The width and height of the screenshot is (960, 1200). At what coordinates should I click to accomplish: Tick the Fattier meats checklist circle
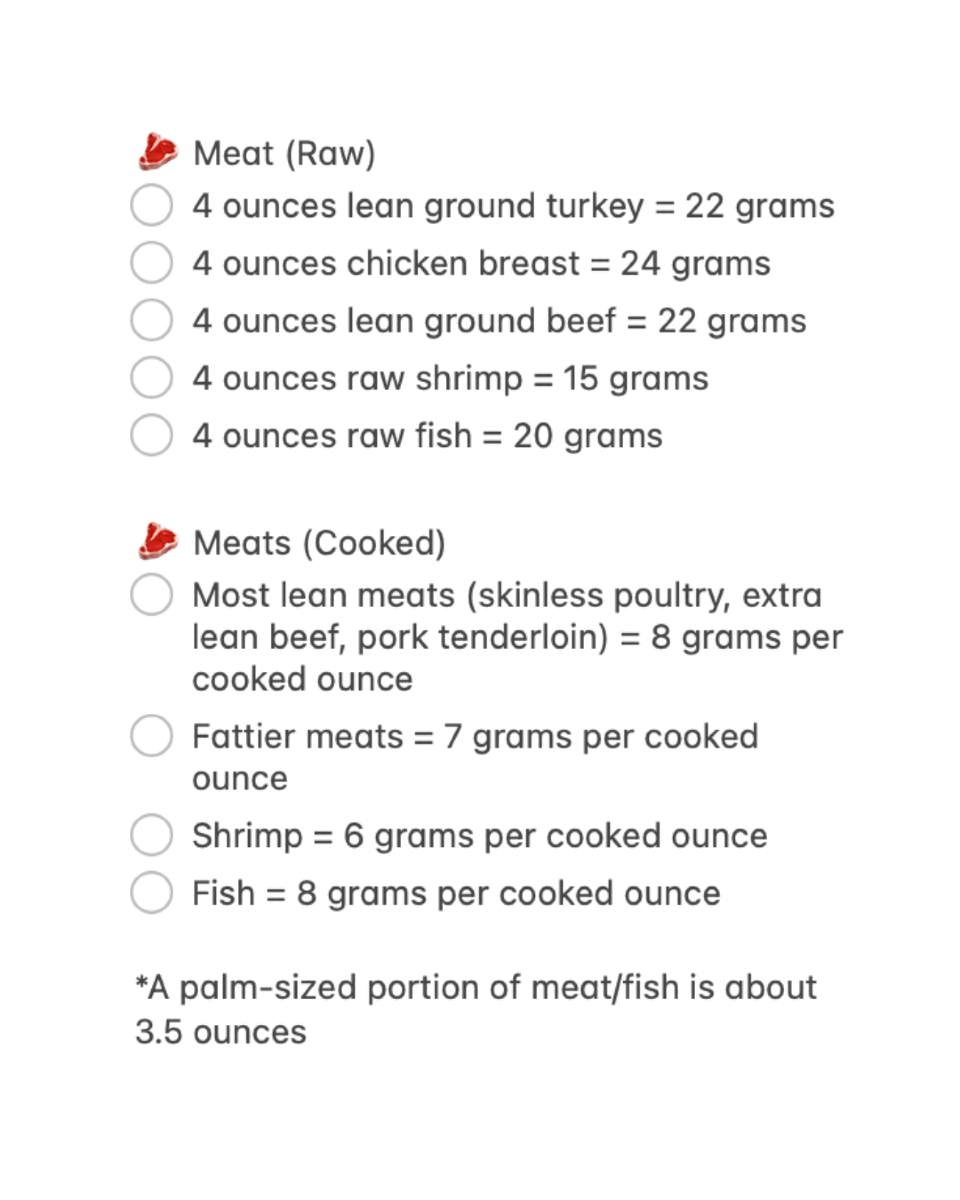(x=152, y=737)
